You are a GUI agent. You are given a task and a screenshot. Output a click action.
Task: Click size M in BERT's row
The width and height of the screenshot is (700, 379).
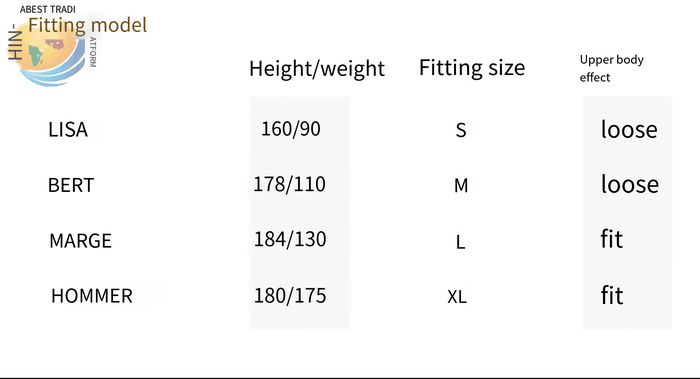click(461, 185)
